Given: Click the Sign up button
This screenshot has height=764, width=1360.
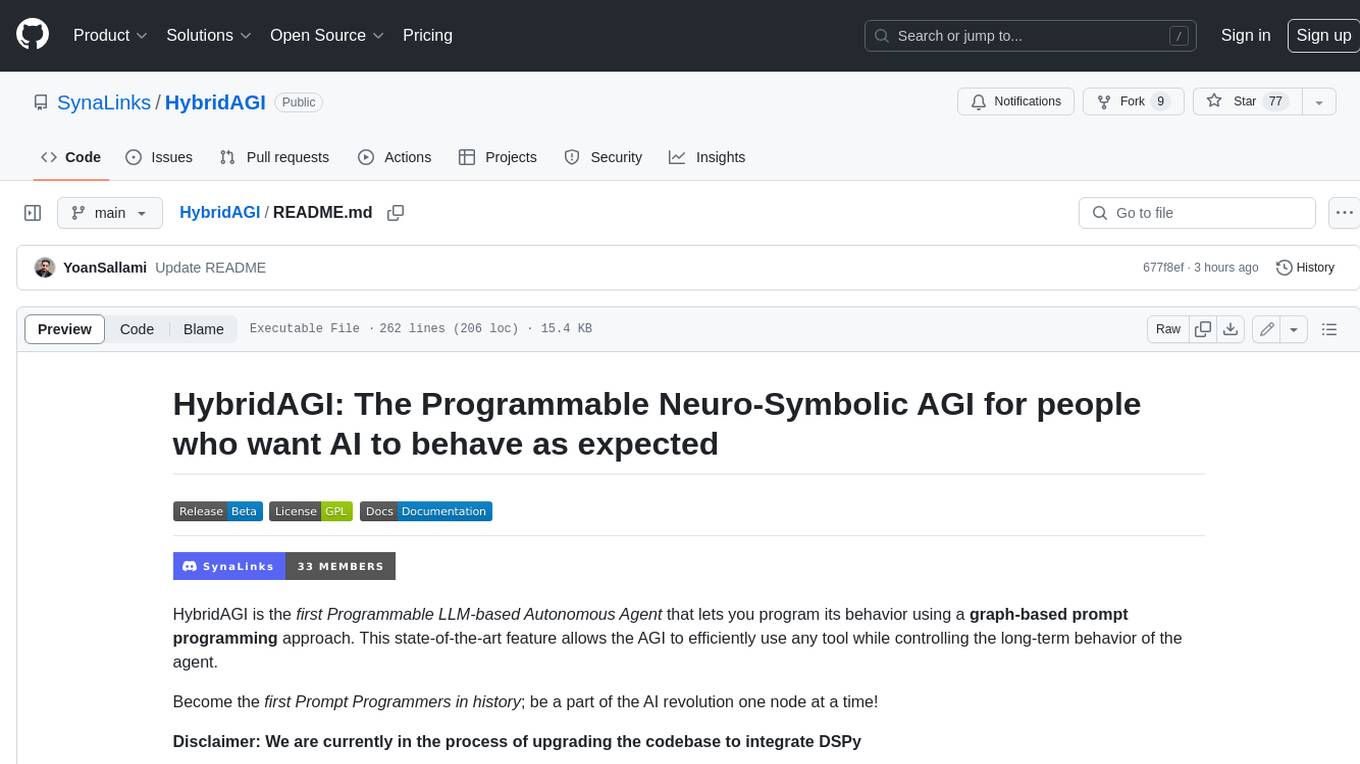Looking at the screenshot, I should [1323, 35].
